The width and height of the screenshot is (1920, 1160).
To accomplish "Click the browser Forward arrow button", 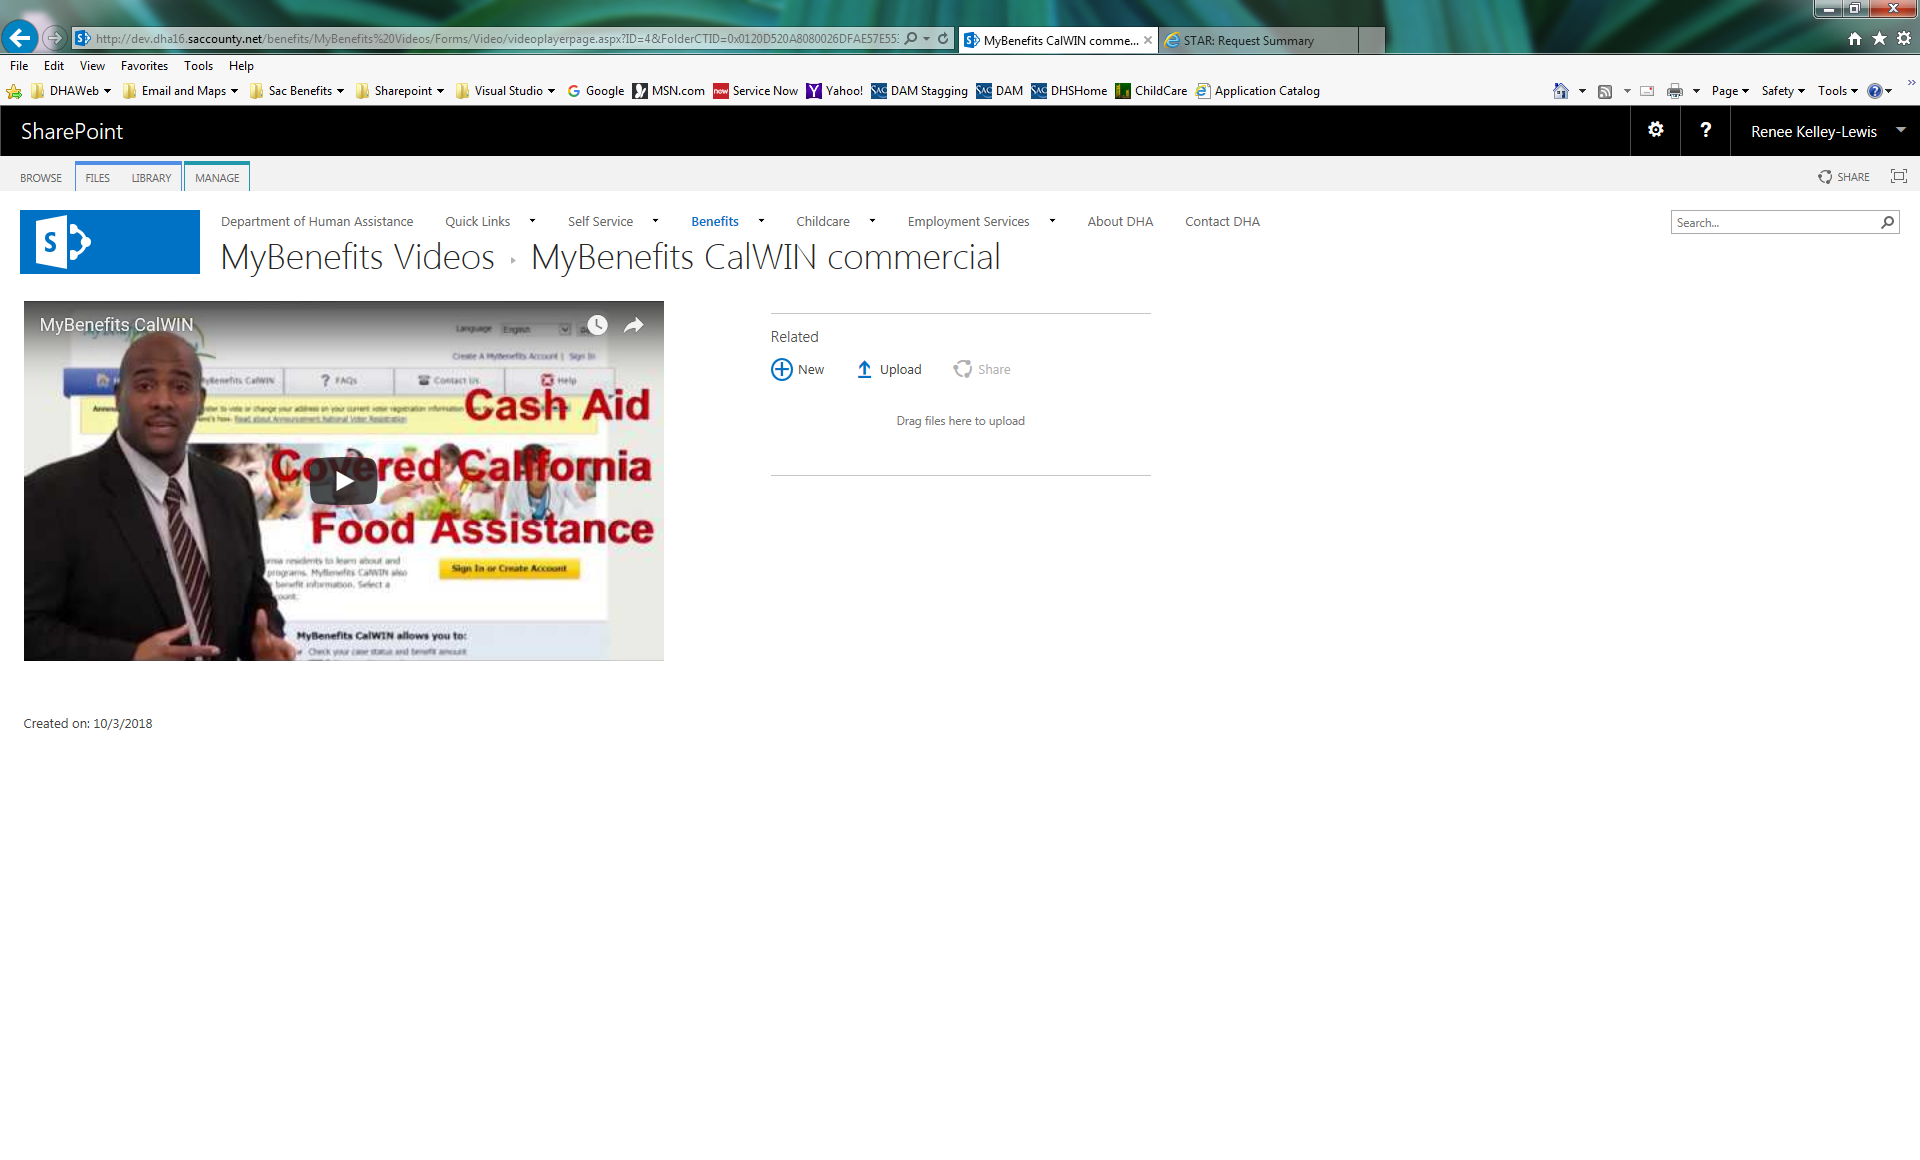I will (55, 38).
